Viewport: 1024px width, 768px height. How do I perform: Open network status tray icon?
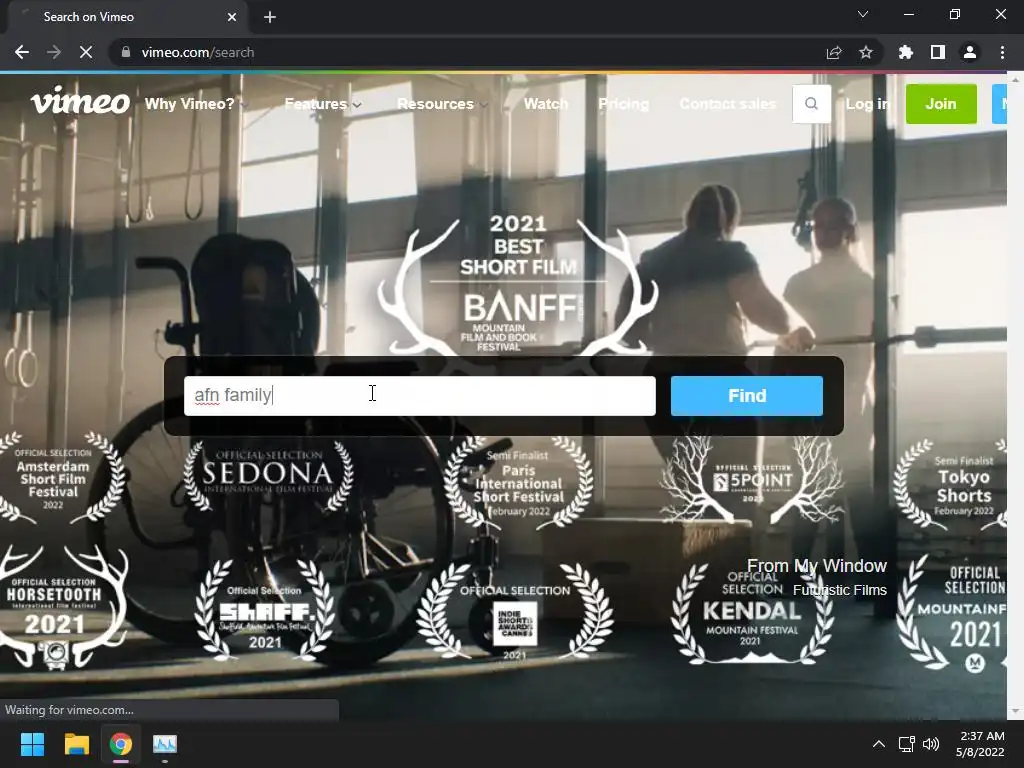coord(906,744)
